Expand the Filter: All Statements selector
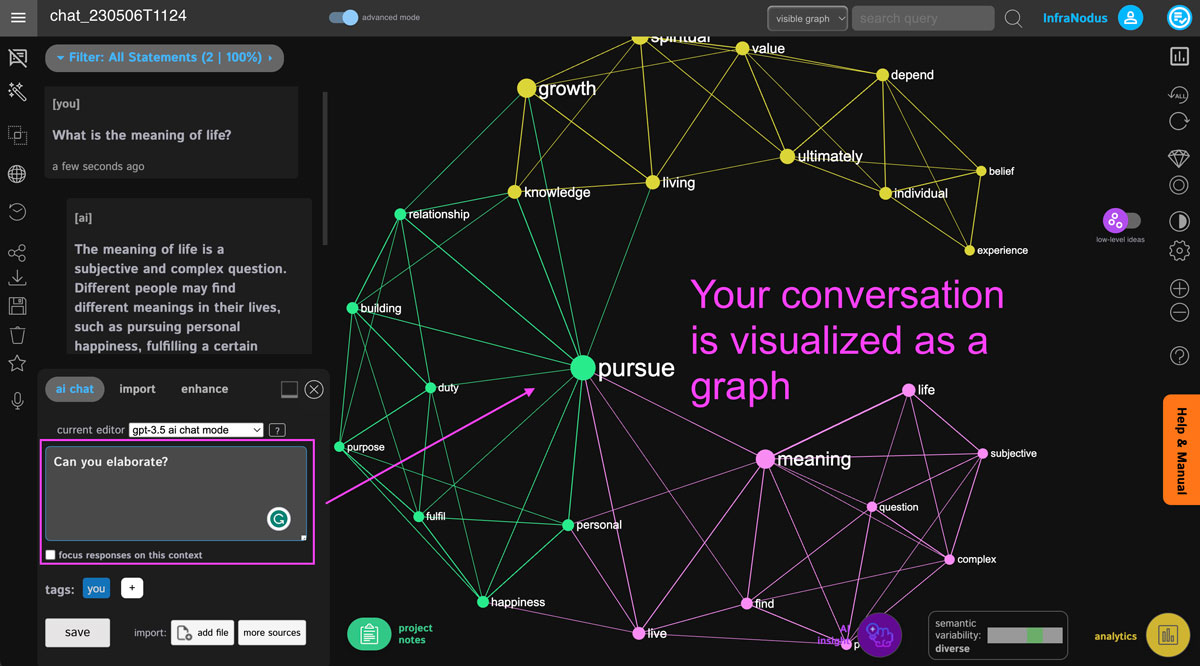The height and width of the screenshot is (666, 1200). click(164, 58)
